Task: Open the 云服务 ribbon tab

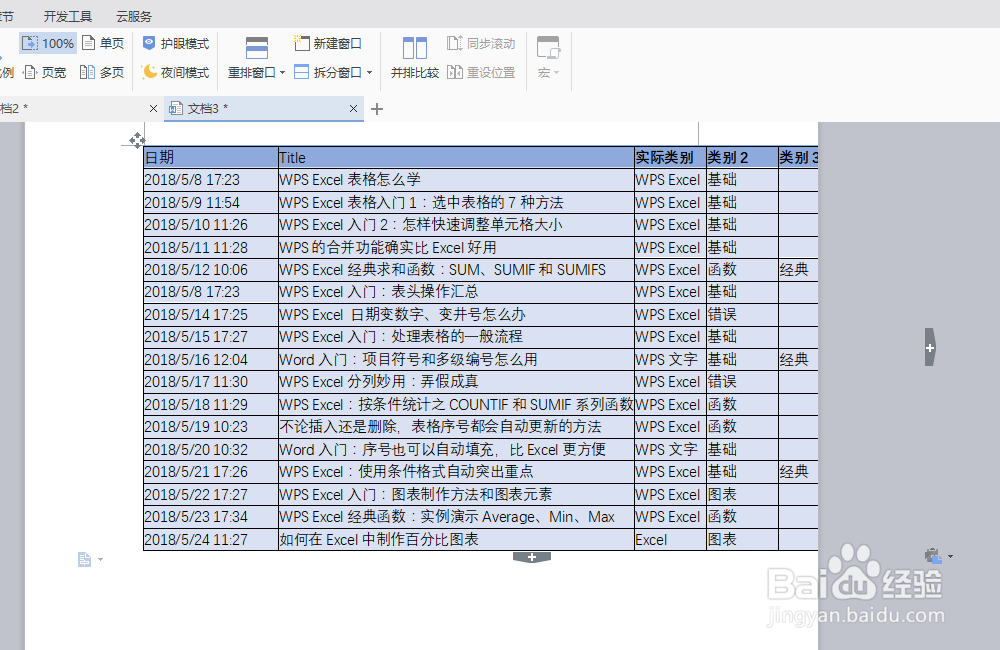Action: 134,16
